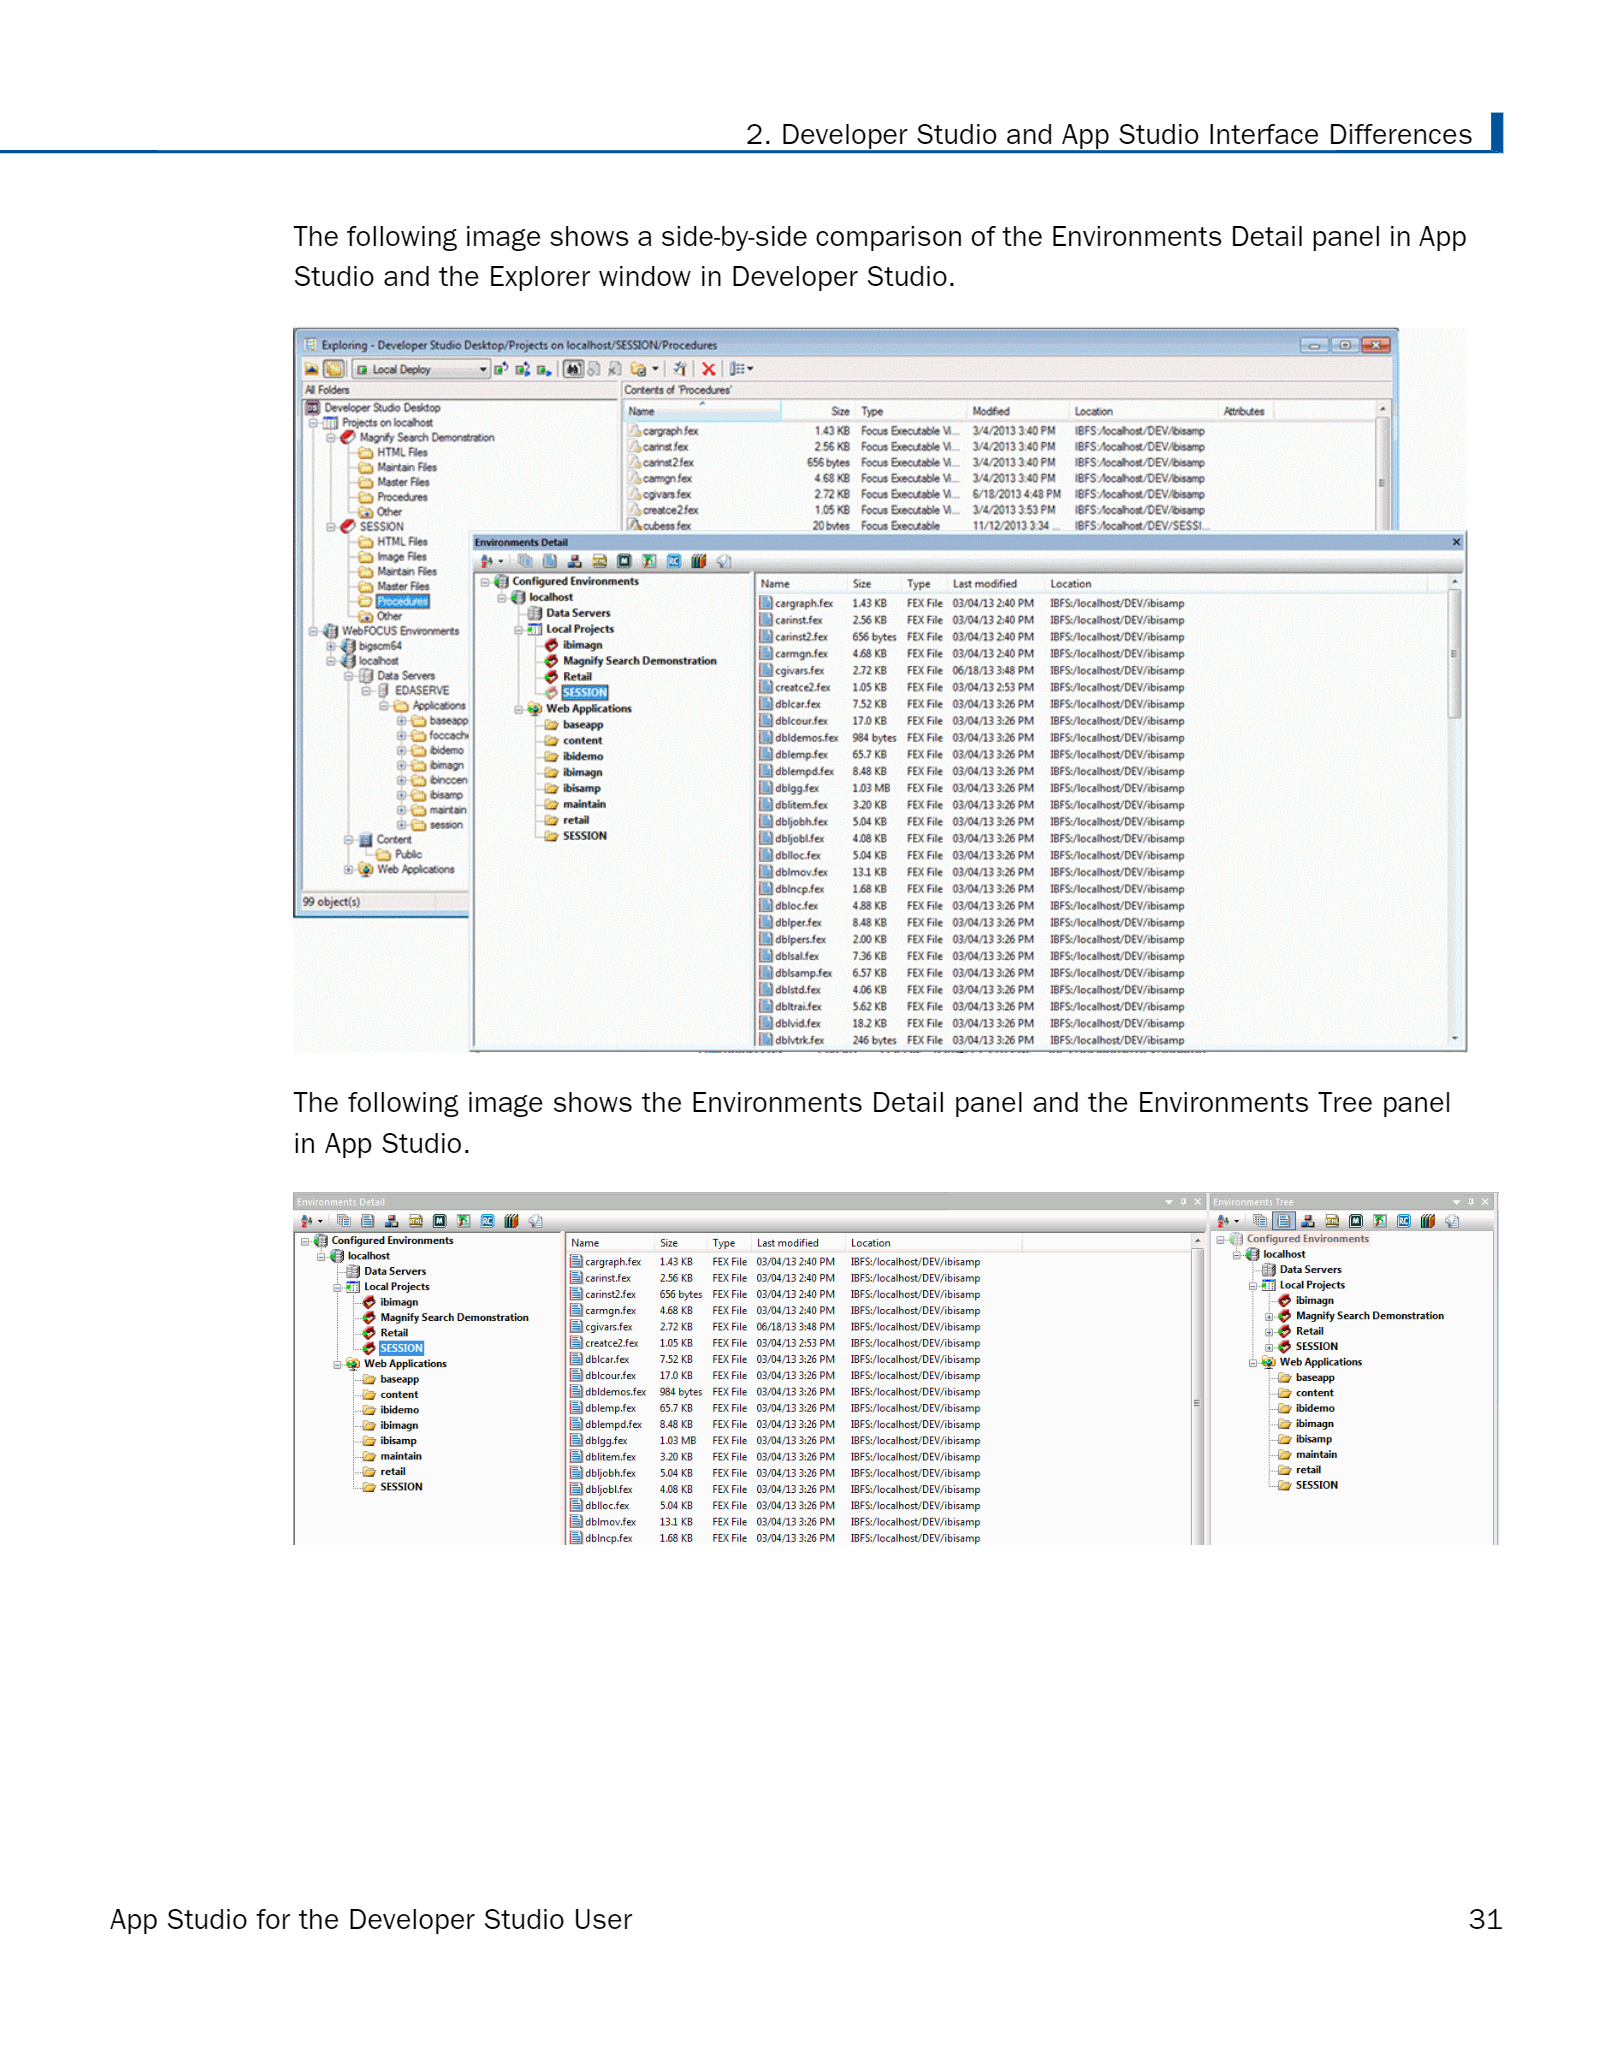
Task: Click the binoculars find icon in Explorer toolbar
Action: pyautogui.click(x=573, y=369)
